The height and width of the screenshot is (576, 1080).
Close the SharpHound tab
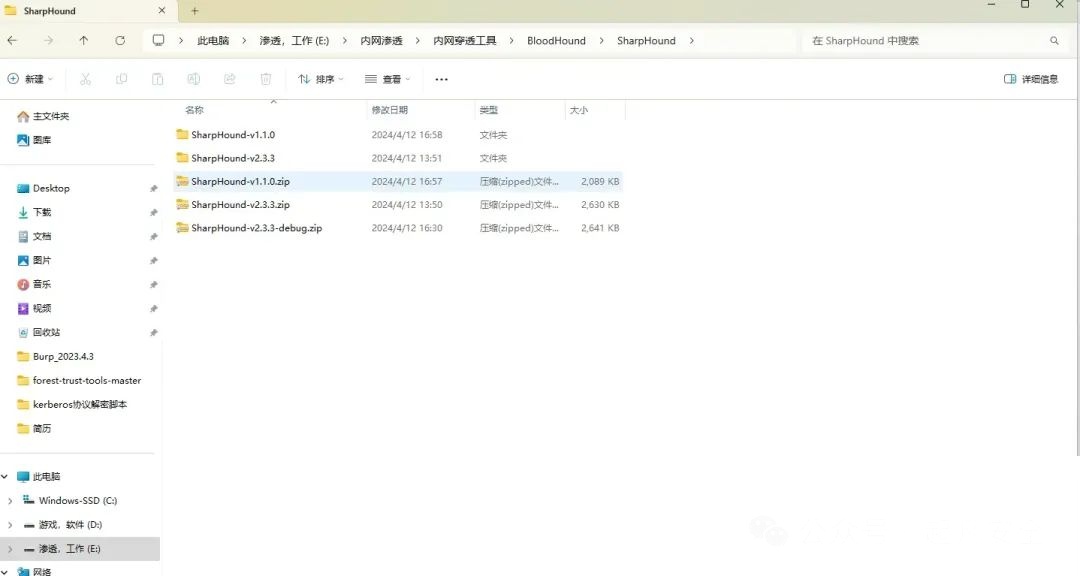pyautogui.click(x=162, y=11)
